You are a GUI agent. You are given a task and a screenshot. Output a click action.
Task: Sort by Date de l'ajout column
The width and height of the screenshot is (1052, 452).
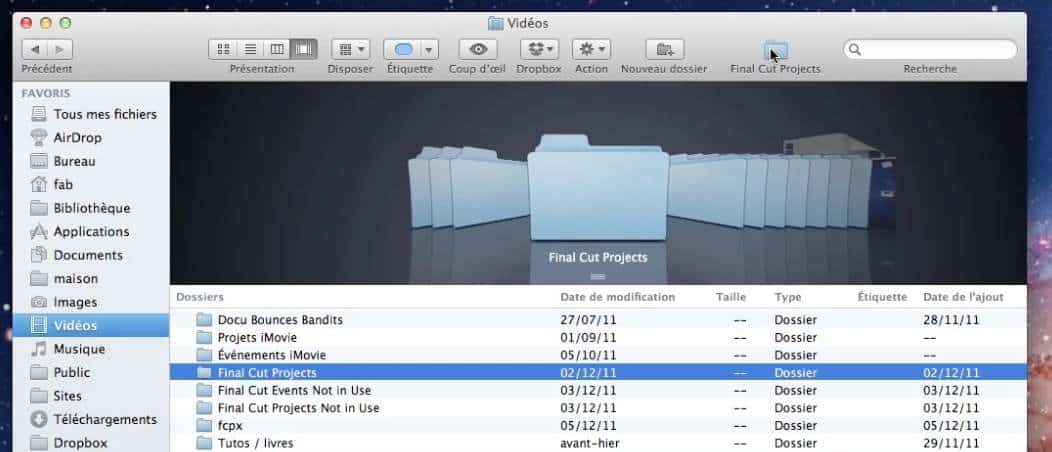tap(963, 297)
